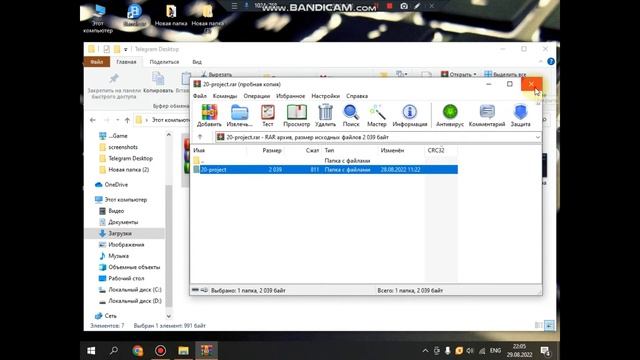Click Копировать in Explorer ribbon
The width and height of the screenshot is (640, 360).
[158, 82]
